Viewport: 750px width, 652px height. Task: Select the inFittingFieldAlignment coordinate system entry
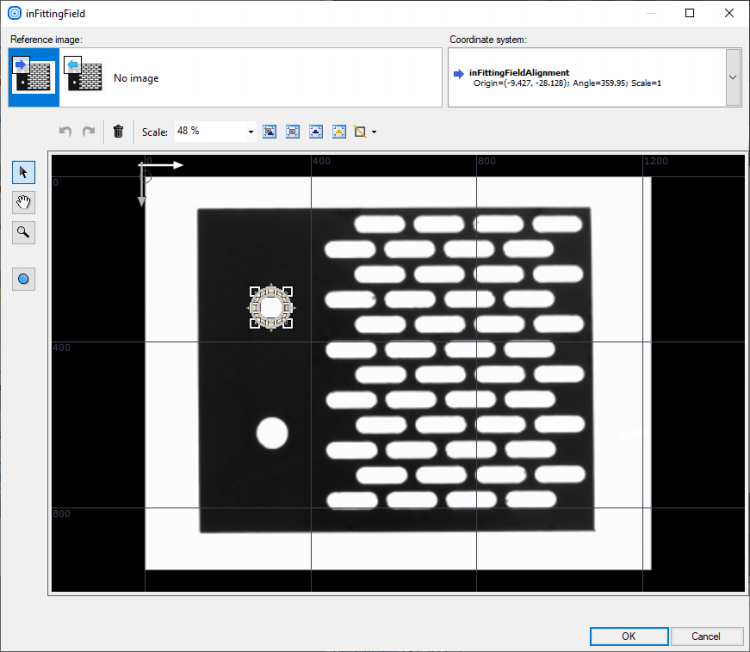click(519, 73)
